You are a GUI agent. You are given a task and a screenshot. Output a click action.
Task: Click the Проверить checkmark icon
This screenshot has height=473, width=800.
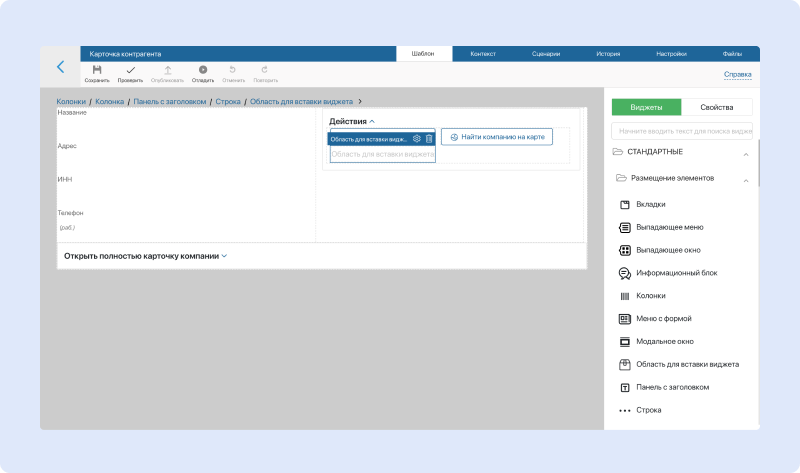pos(130,70)
